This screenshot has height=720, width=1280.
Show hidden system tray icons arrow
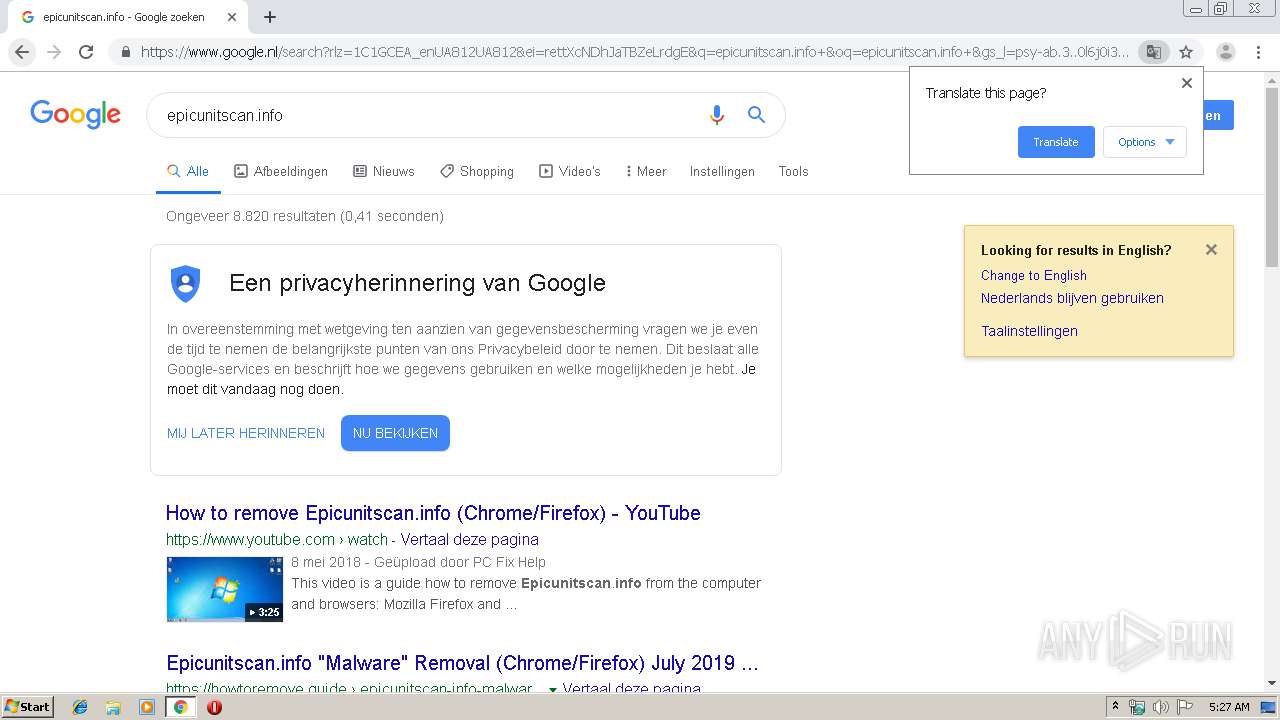(1115, 707)
